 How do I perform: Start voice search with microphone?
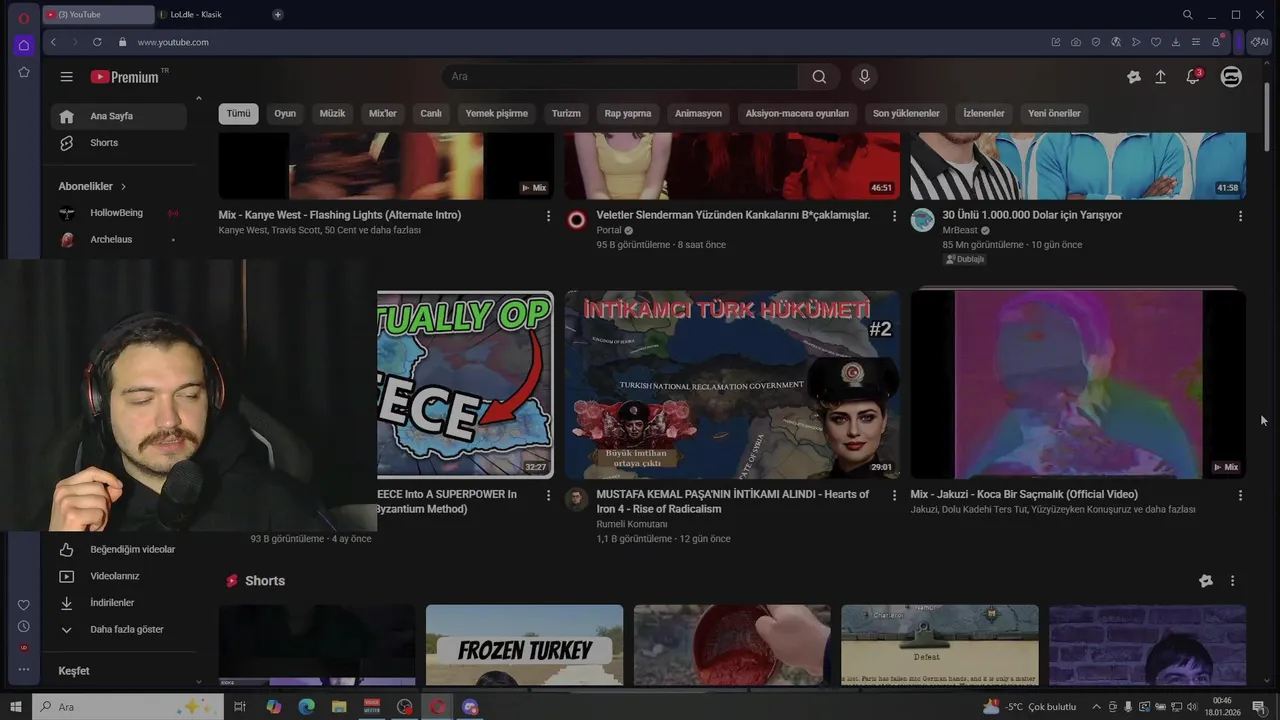click(x=864, y=77)
